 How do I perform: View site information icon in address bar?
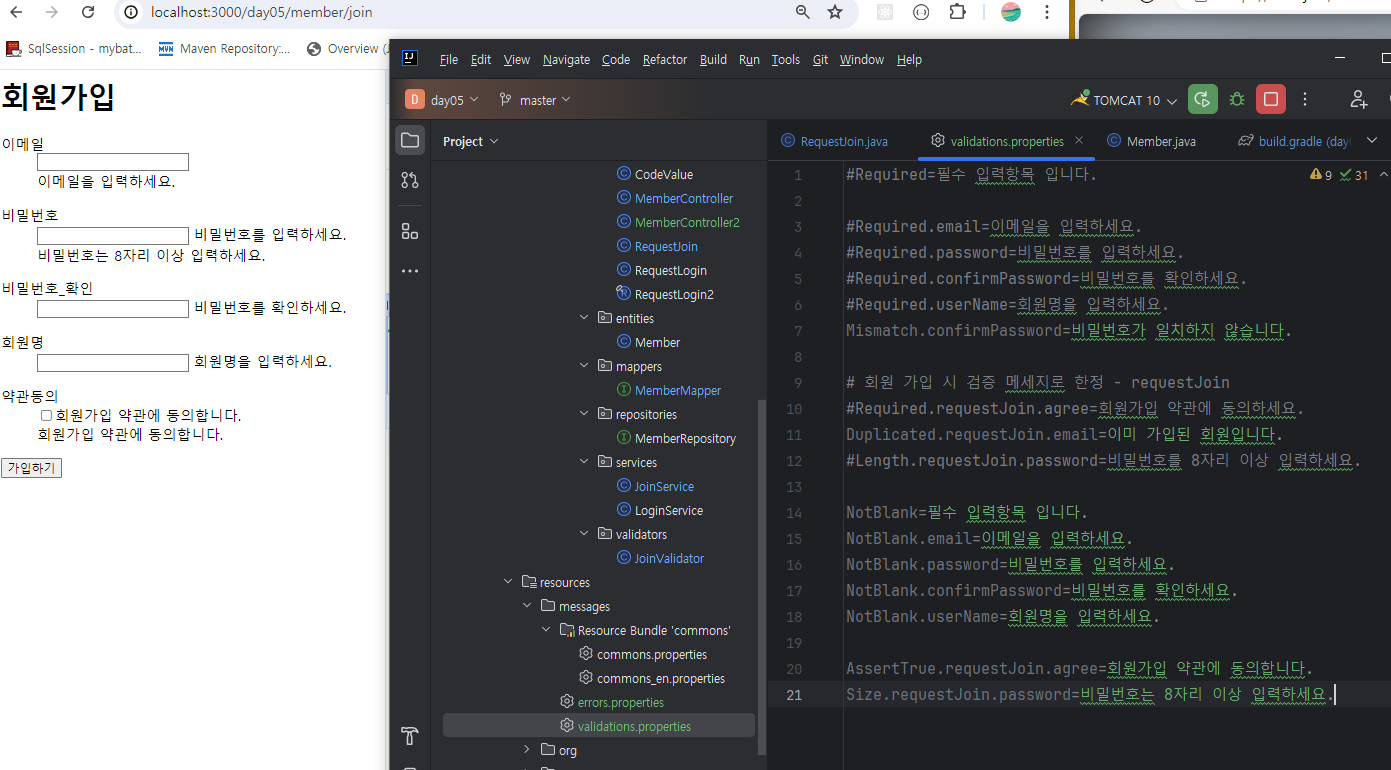(132, 12)
